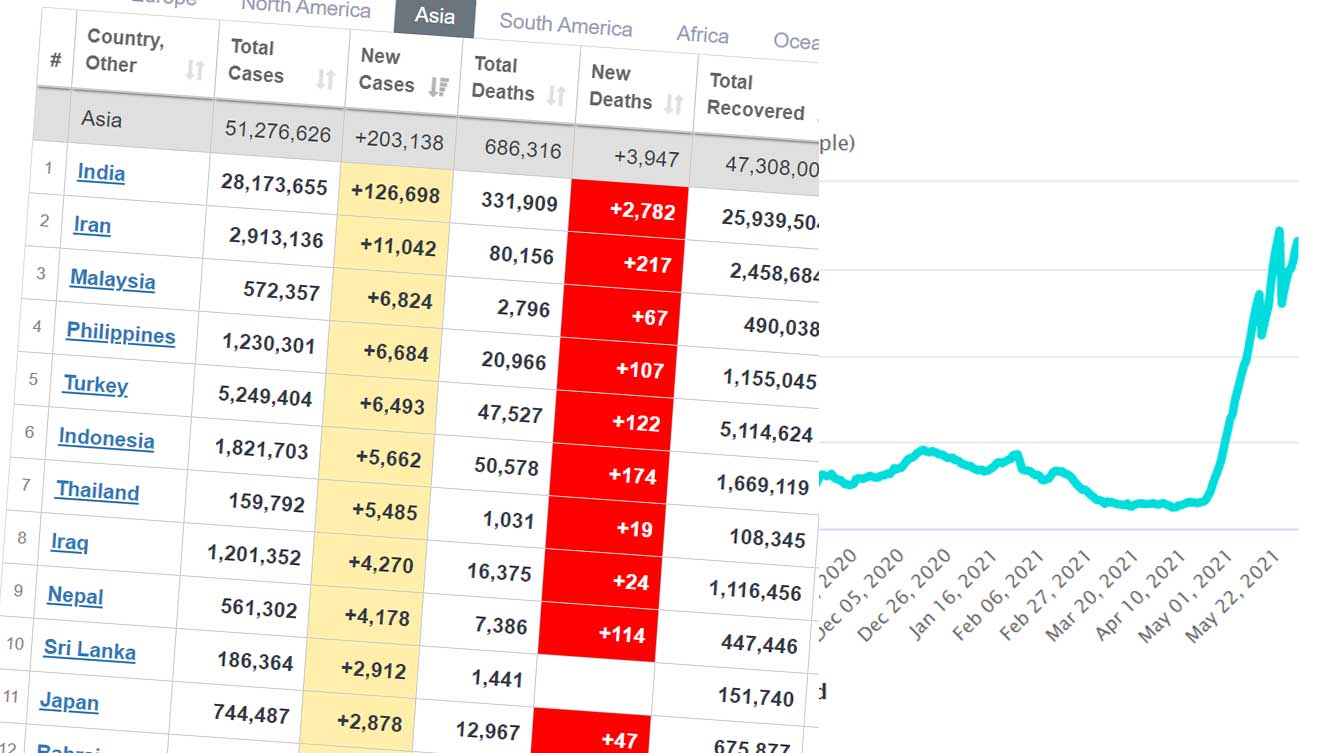
Task: Click the # rank column header
Action: (55, 60)
